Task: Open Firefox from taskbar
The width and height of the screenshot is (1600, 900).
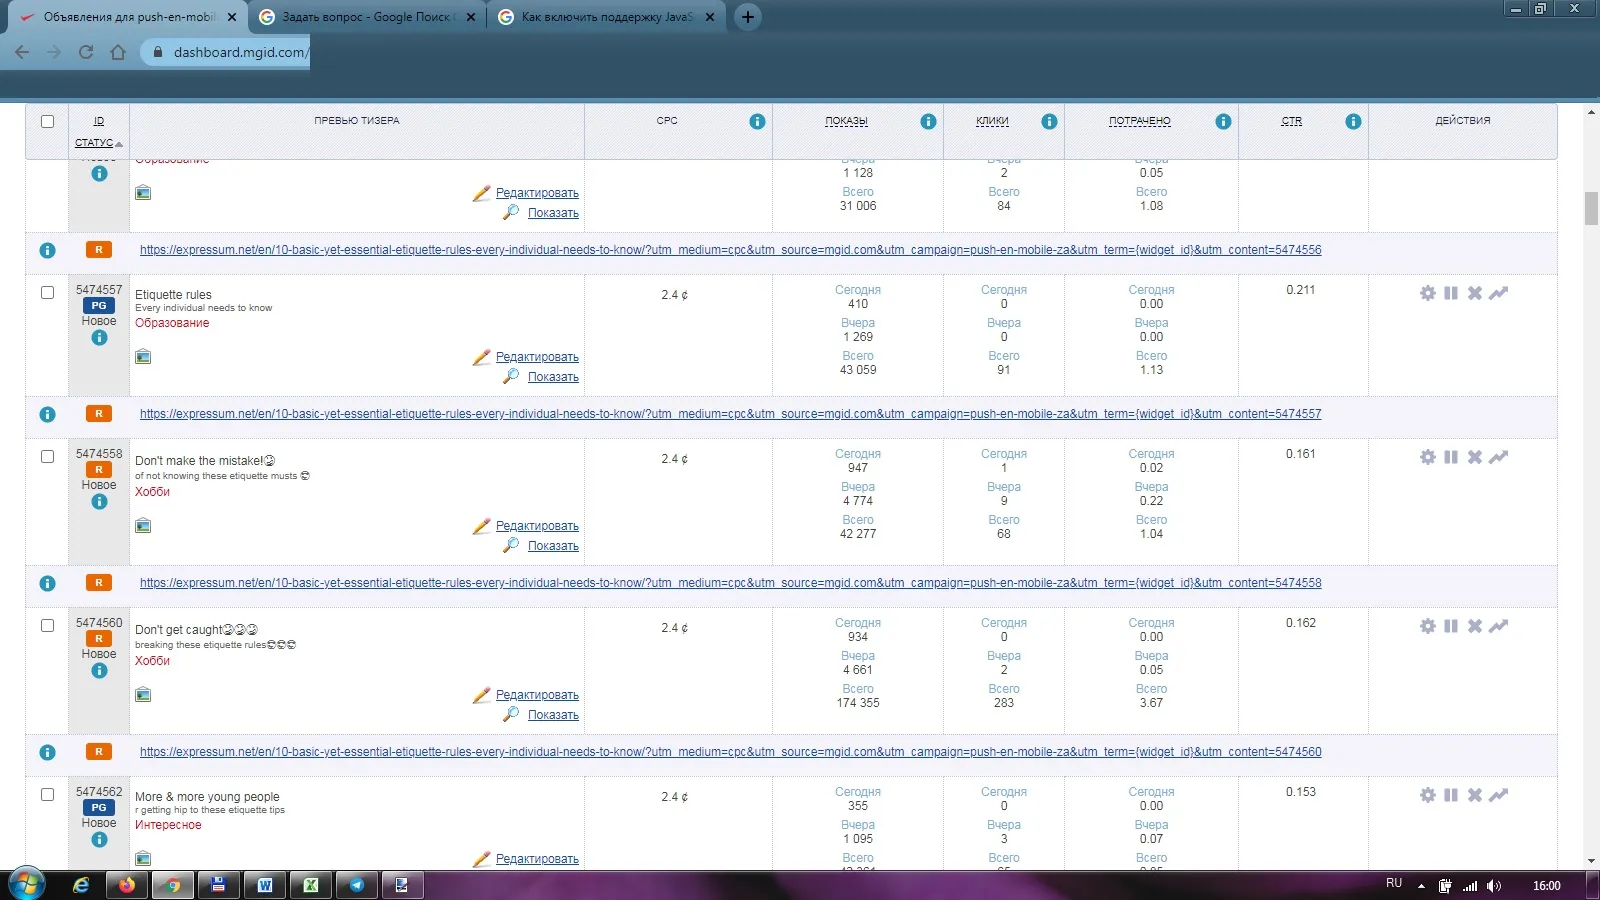Action: (x=127, y=885)
